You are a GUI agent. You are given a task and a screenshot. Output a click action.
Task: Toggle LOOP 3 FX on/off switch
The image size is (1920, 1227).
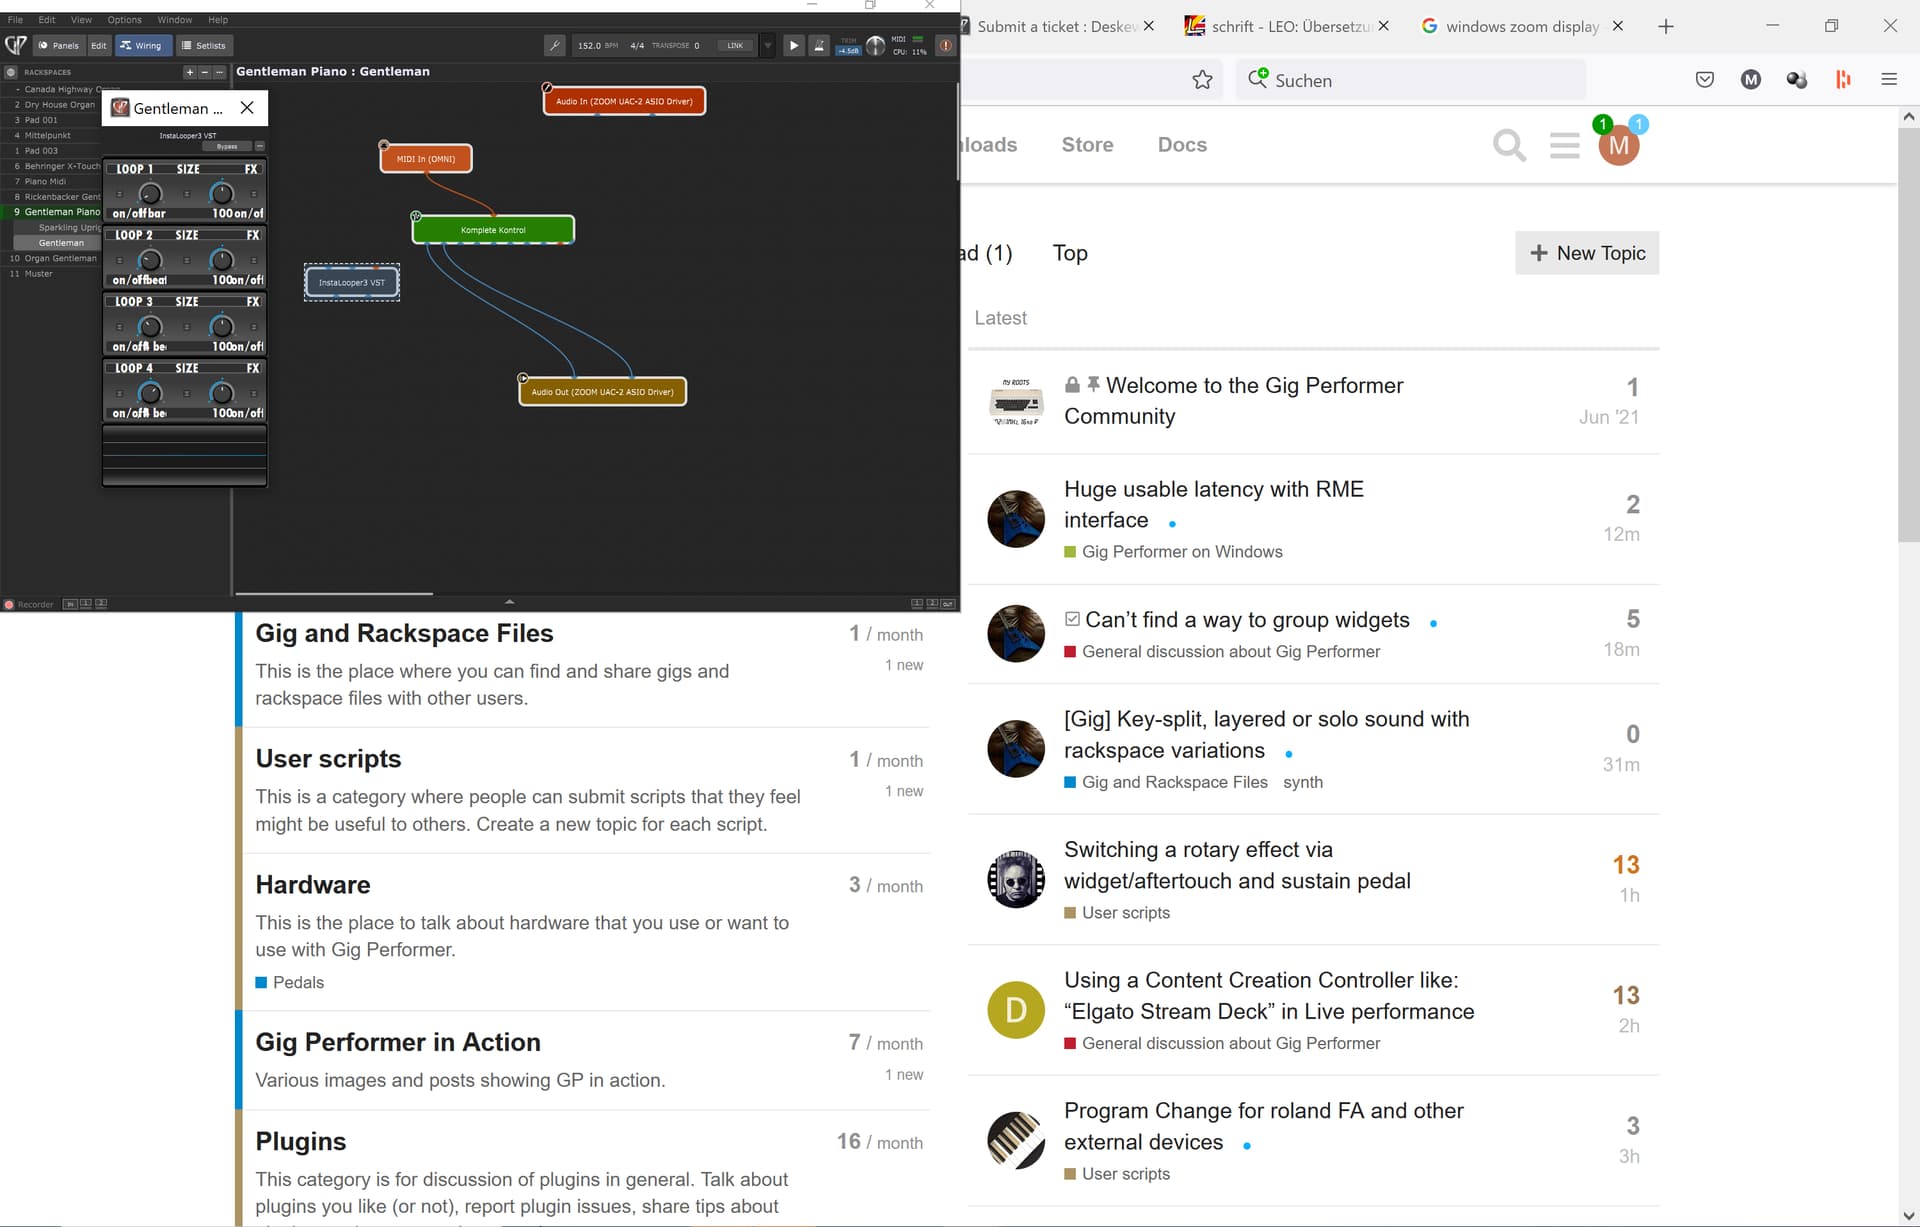pyautogui.click(x=254, y=327)
